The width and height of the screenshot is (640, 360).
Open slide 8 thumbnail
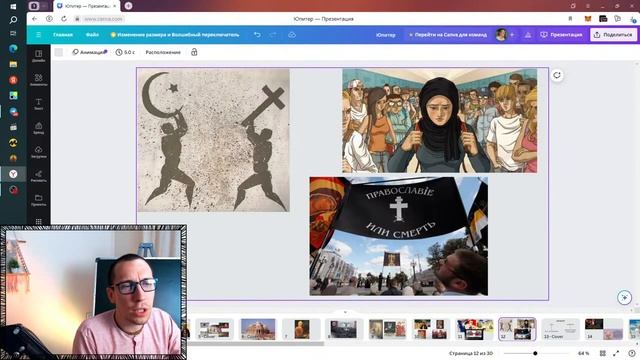pos(344,329)
